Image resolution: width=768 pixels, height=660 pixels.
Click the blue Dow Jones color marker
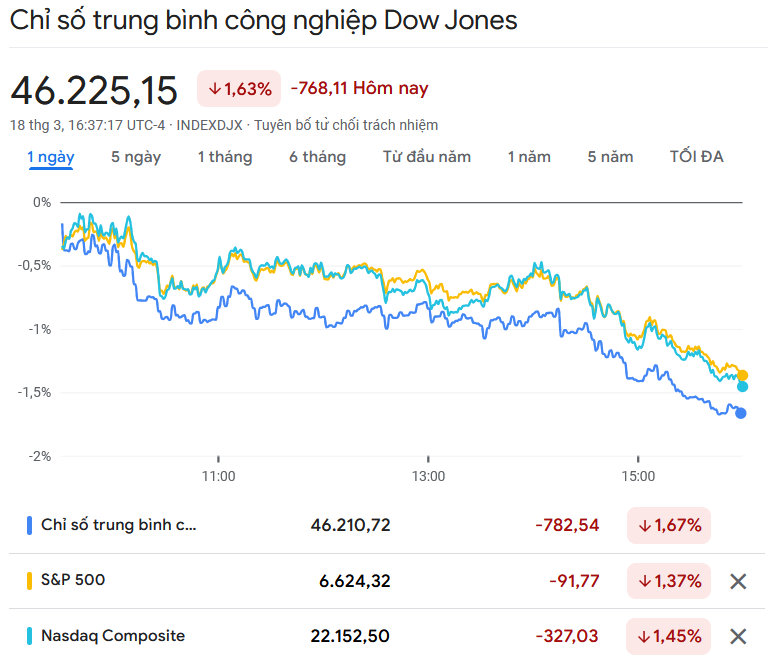[29, 525]
